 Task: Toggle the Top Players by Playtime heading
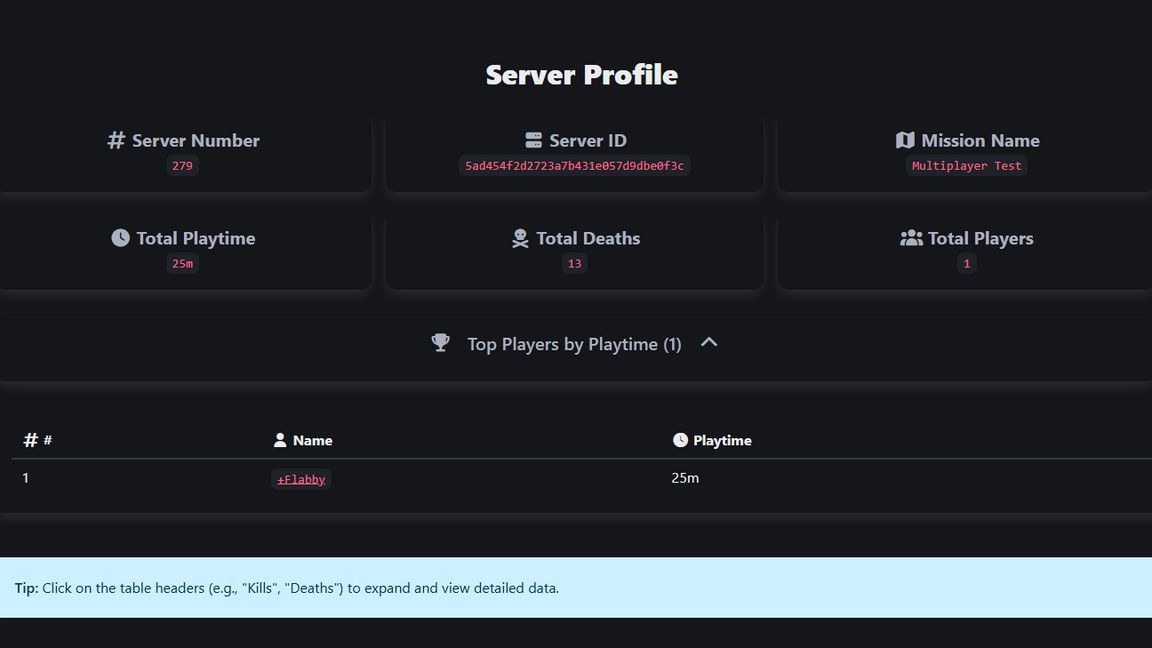point(574,344)
